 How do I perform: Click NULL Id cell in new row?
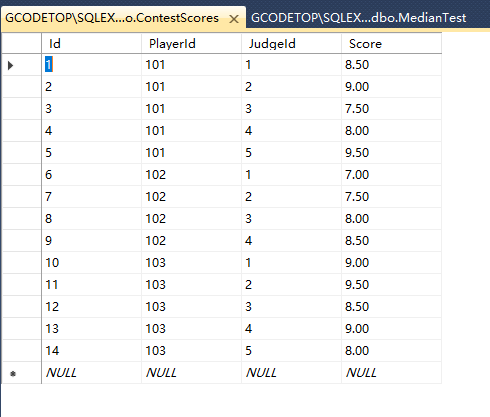pyautogui.click(x=92, y=373)
